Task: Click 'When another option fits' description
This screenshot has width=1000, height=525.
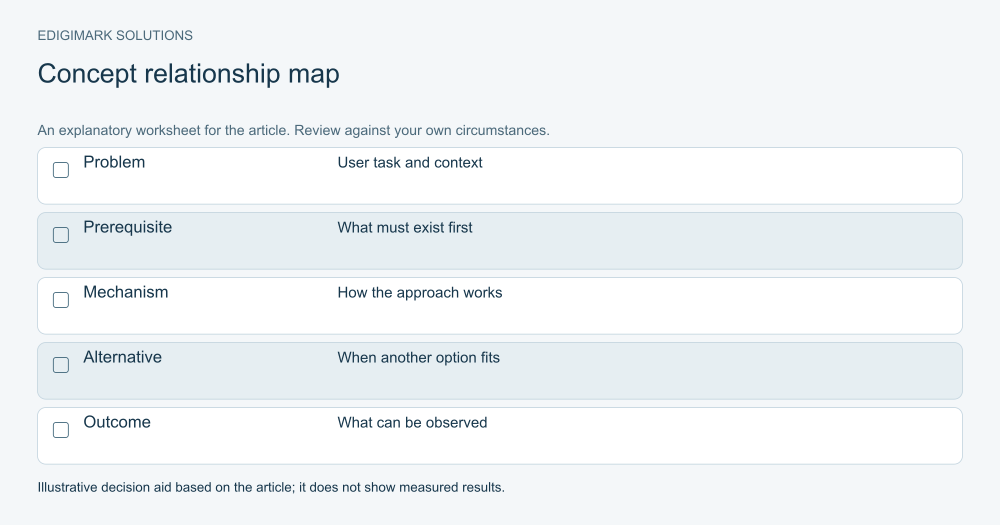Action: (x=418, y=358)
